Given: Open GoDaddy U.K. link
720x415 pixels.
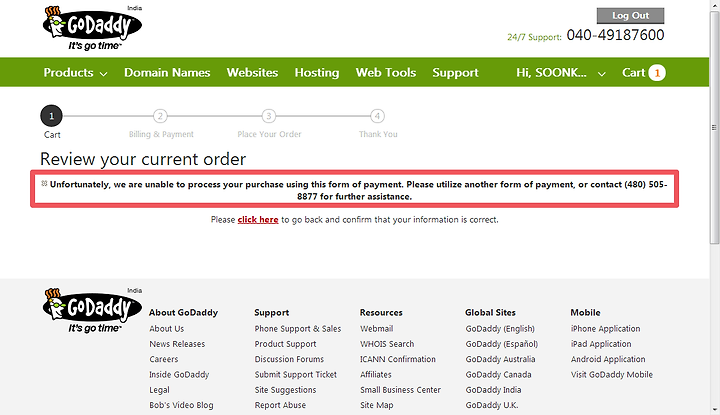Looking at the screenshot, I should [x=492, y=405].
